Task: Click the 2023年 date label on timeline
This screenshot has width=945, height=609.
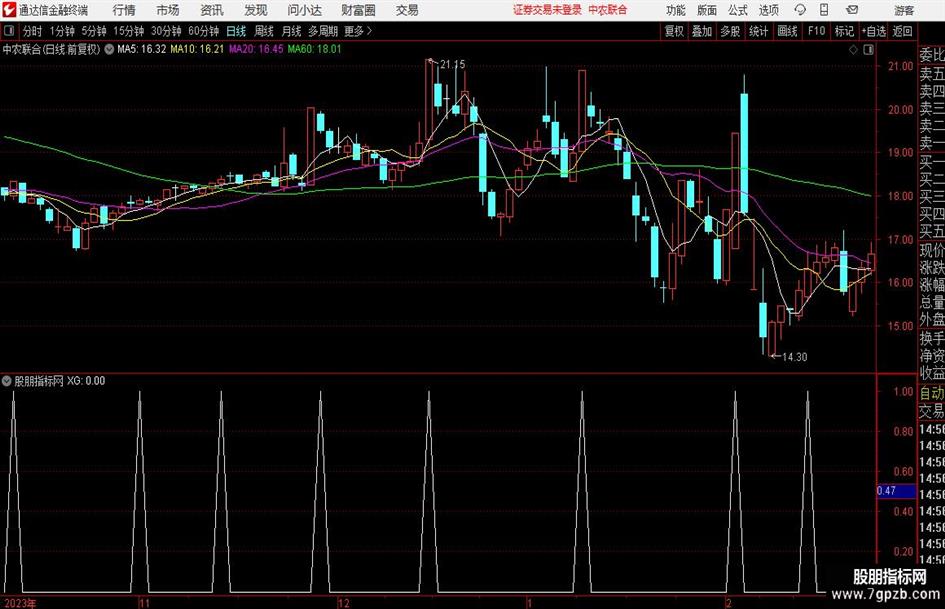Action: 19,602
